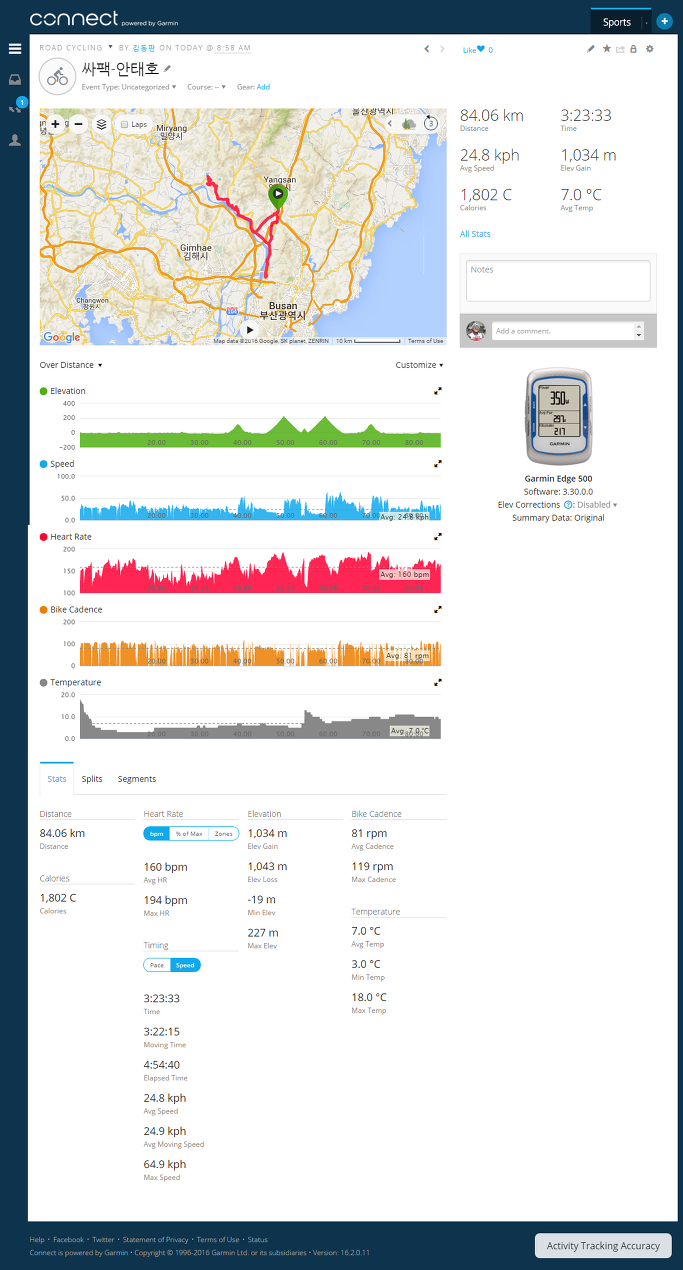Open connections icon with notification badge
The image size is (683, 1270).
point(15,108)
